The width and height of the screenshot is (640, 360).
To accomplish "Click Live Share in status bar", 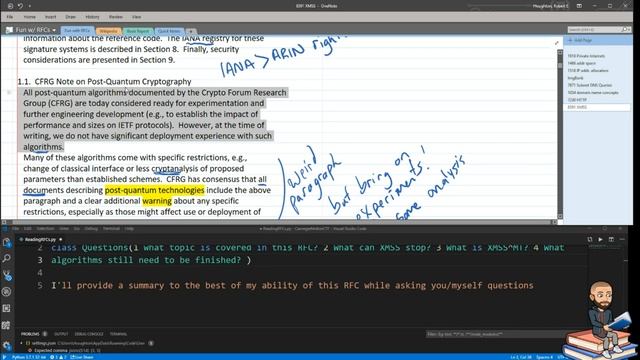I will pos(82,357).
